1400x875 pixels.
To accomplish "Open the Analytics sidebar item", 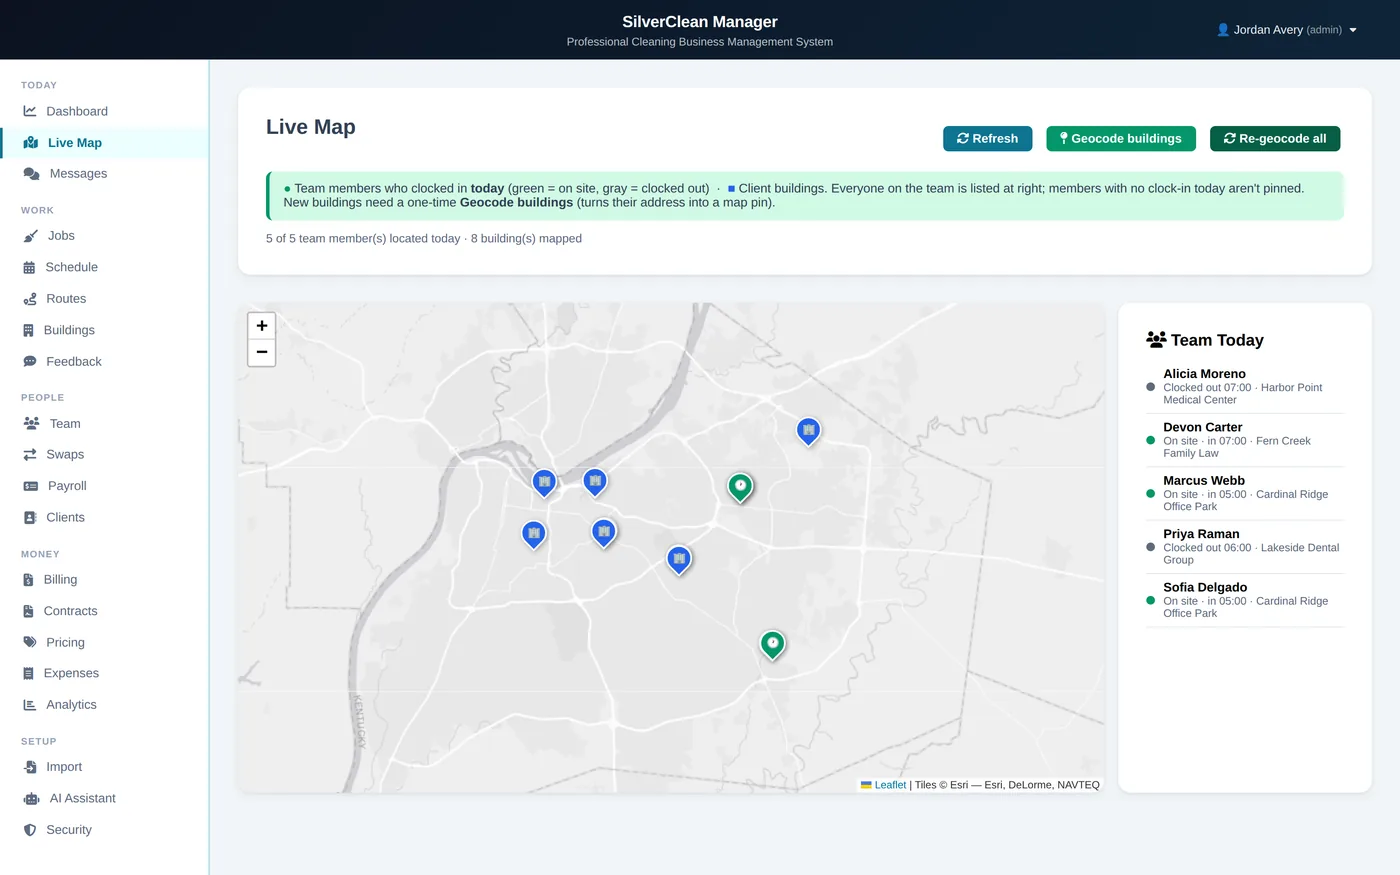I will pos(104,705).
